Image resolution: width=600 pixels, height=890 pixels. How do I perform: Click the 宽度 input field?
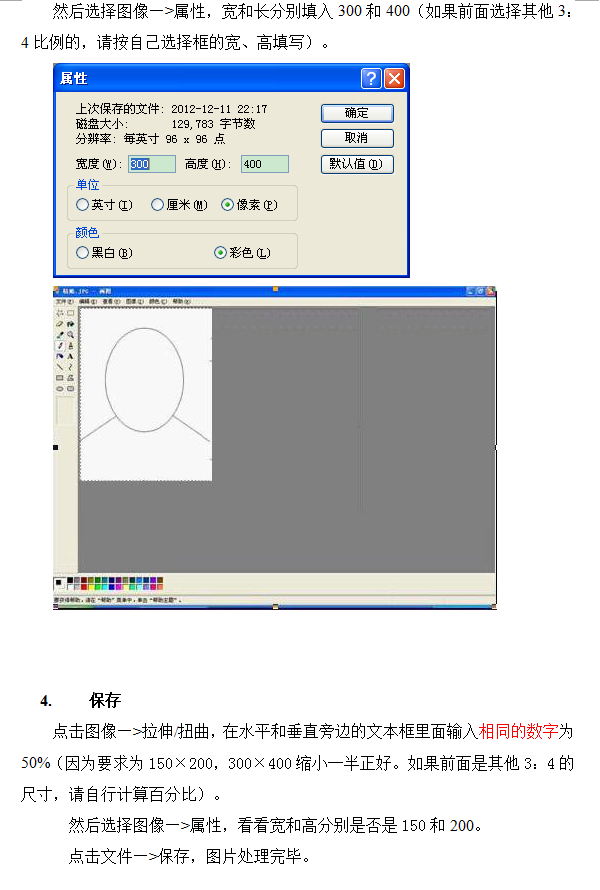[151, 164]
